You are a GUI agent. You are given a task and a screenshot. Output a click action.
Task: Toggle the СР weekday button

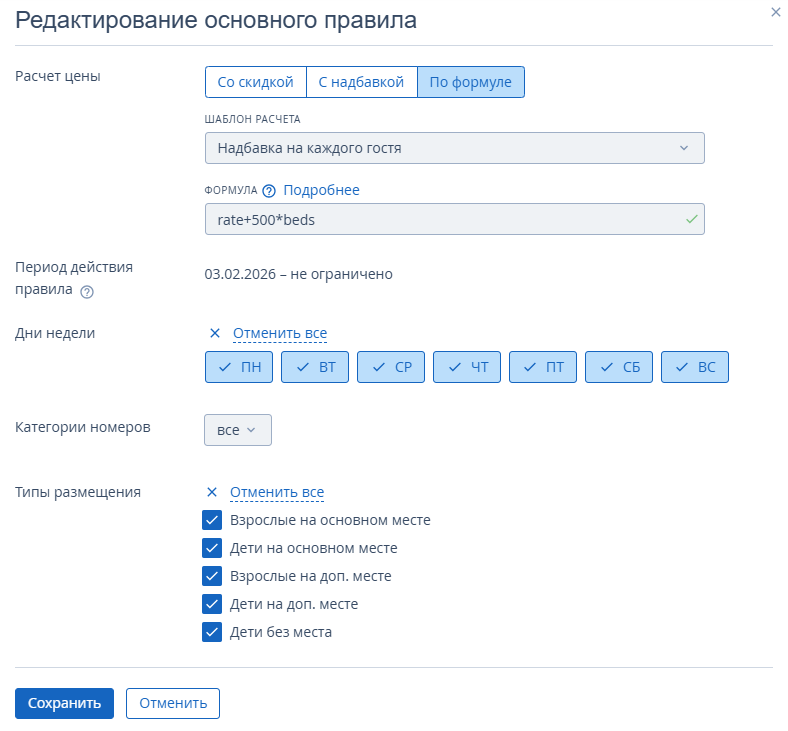[391, 367]
